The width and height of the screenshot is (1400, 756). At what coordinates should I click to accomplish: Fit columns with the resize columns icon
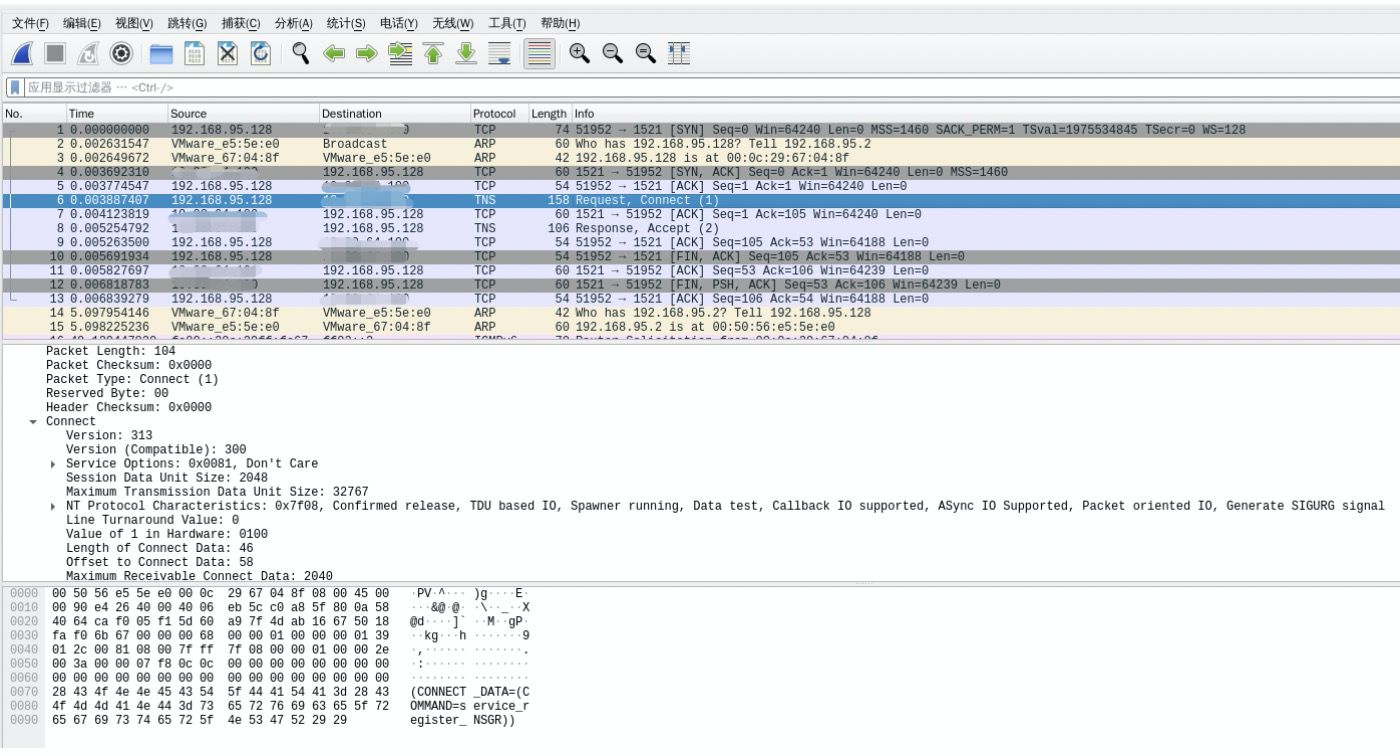point(679,53)
